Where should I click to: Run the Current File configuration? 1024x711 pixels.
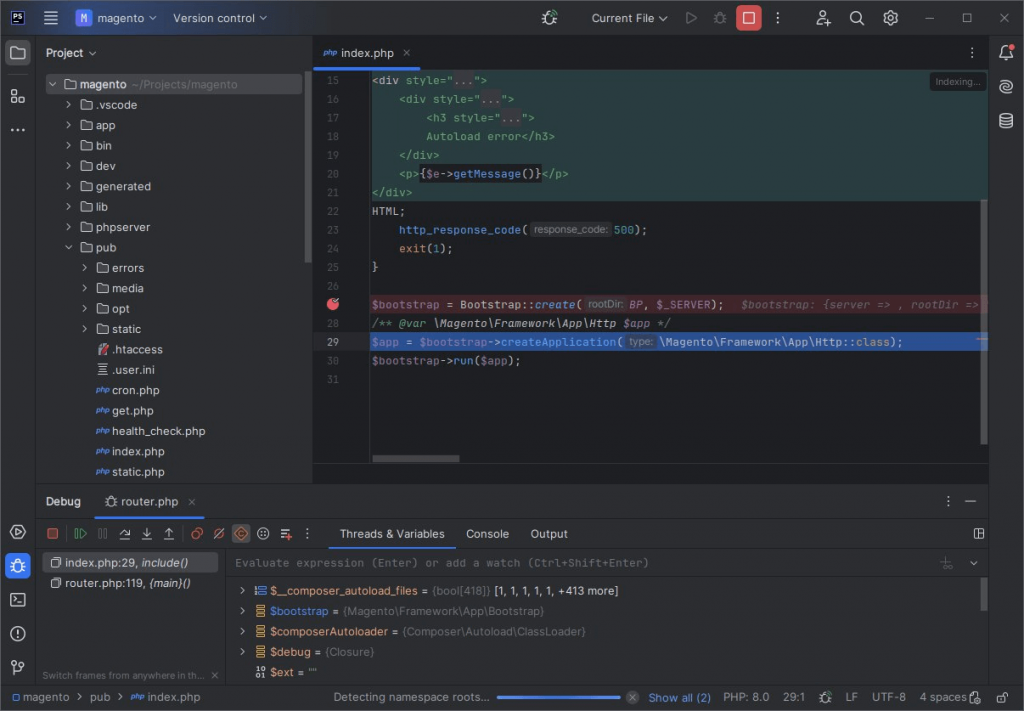[x=691, y=18]
